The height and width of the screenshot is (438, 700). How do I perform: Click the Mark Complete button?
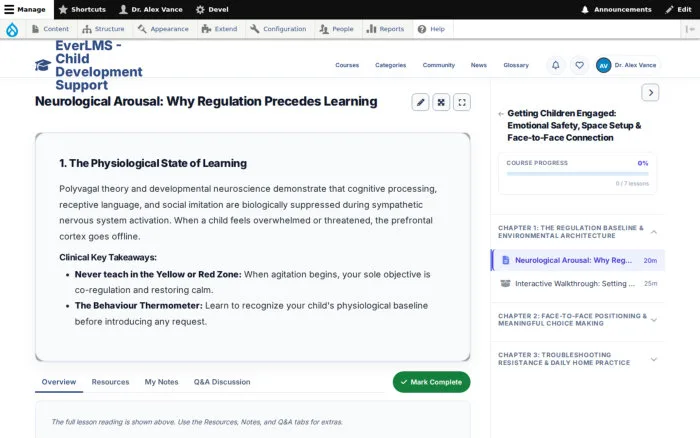pyautogui.click(x=431, y=382)
